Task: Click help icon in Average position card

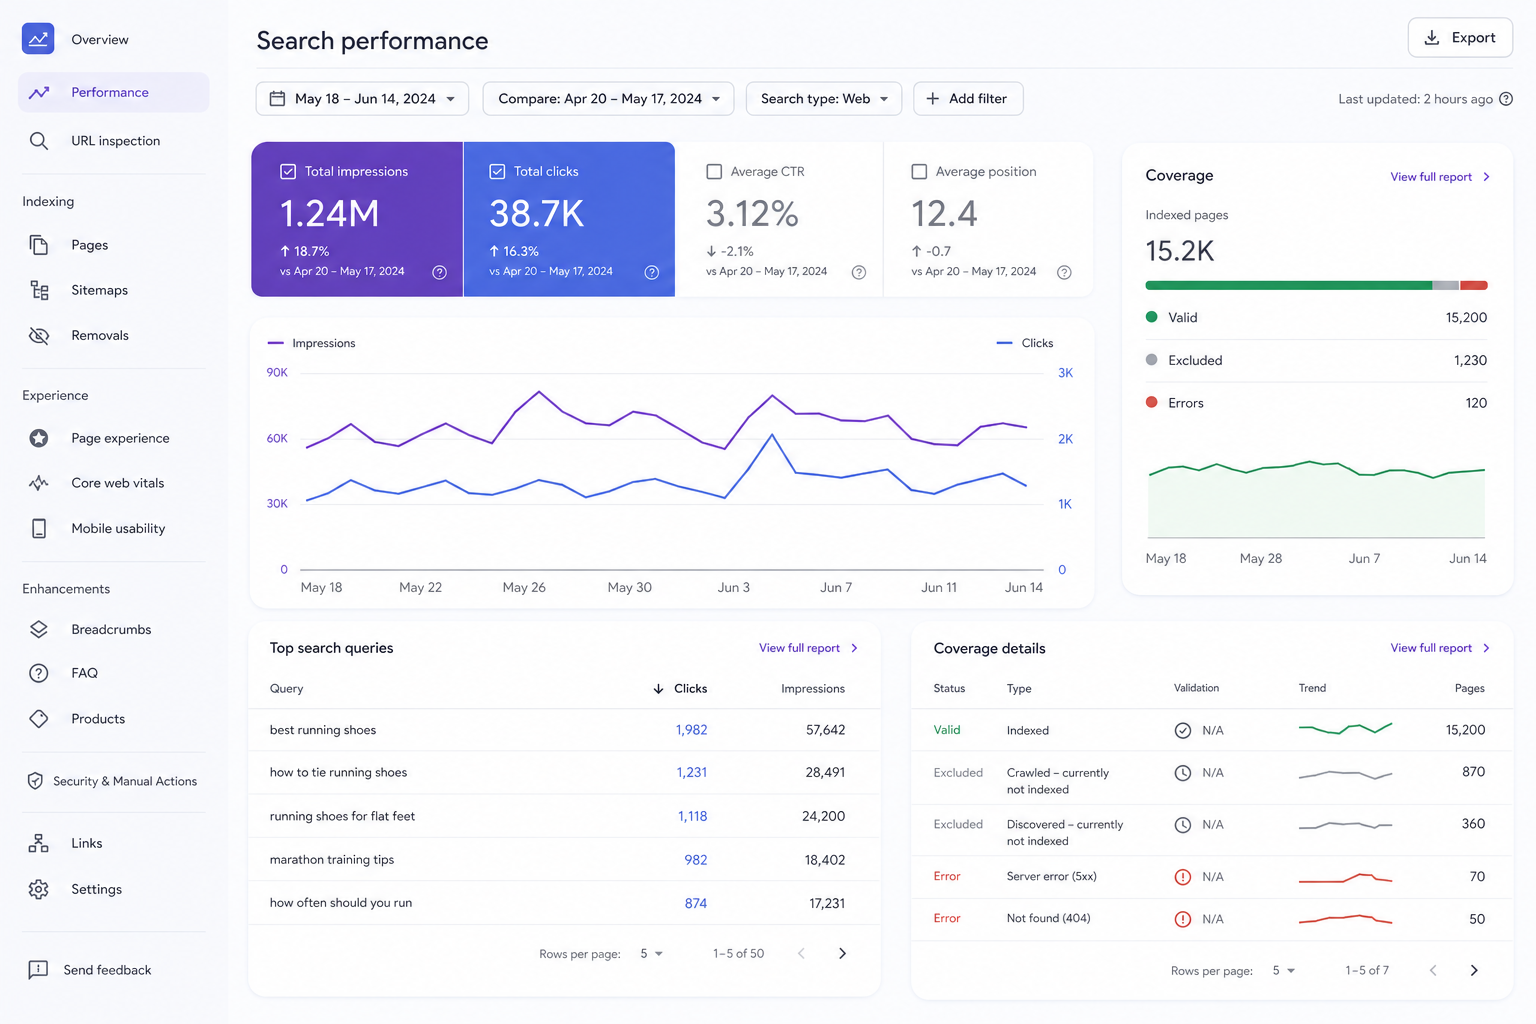Action: [1065, 272]
